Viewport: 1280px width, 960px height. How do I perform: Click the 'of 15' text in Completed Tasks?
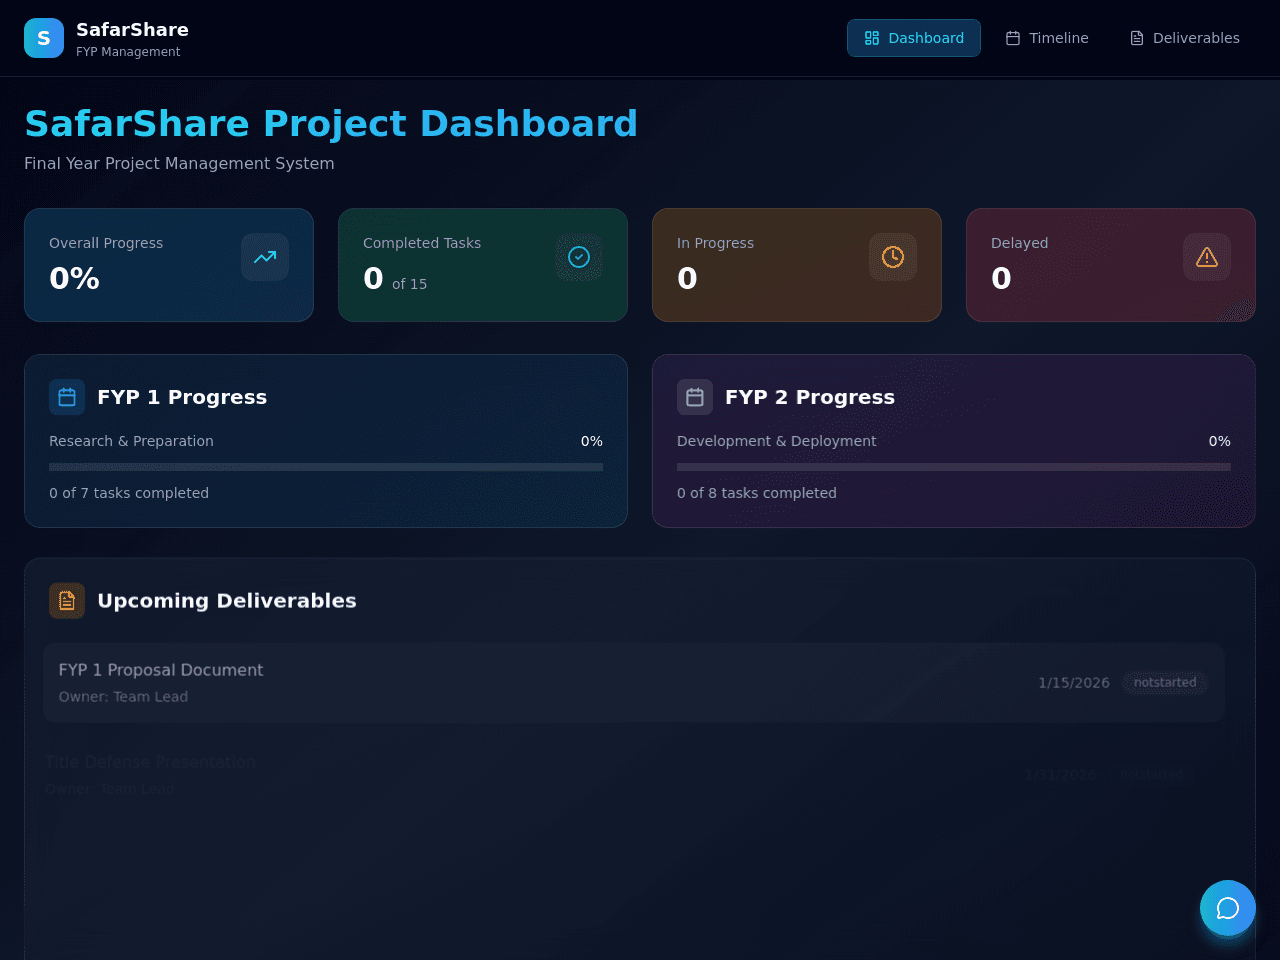coord(409,284)
